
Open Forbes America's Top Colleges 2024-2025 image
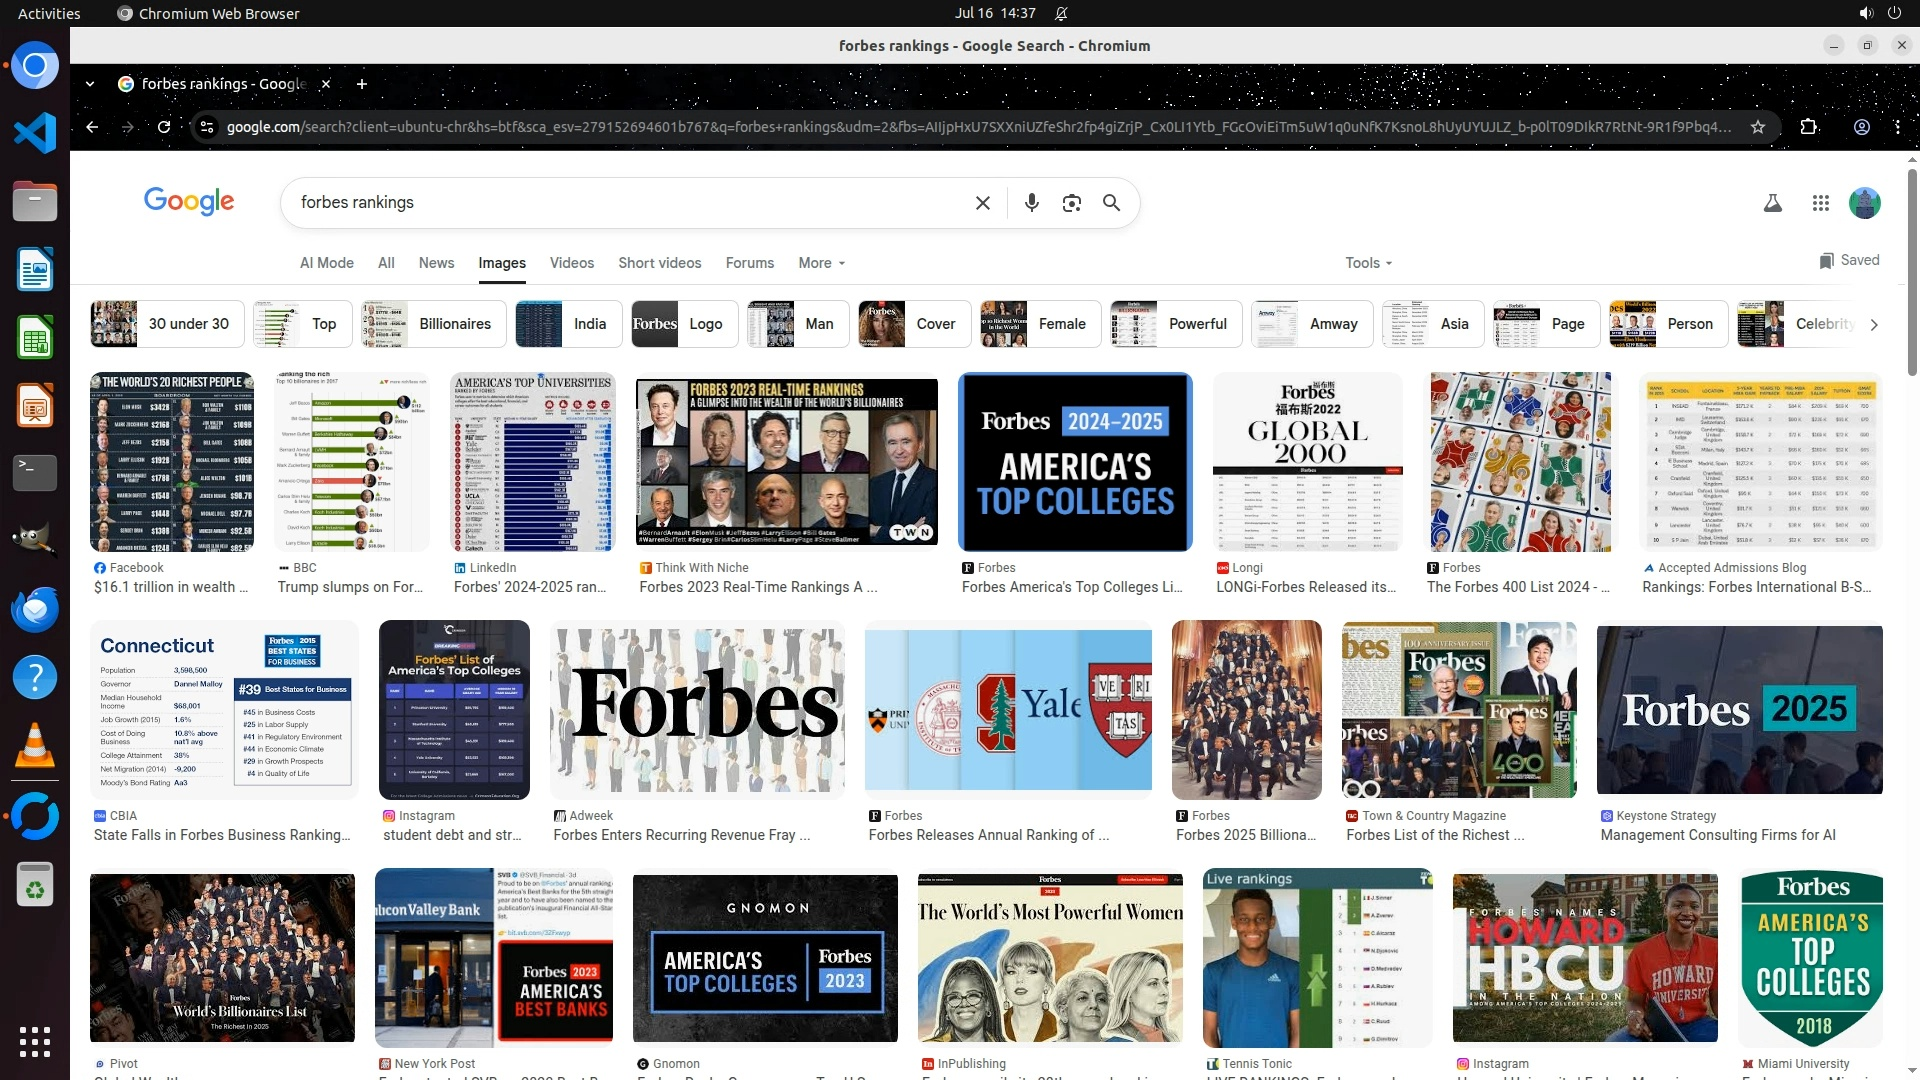(x=1075, y=462)
